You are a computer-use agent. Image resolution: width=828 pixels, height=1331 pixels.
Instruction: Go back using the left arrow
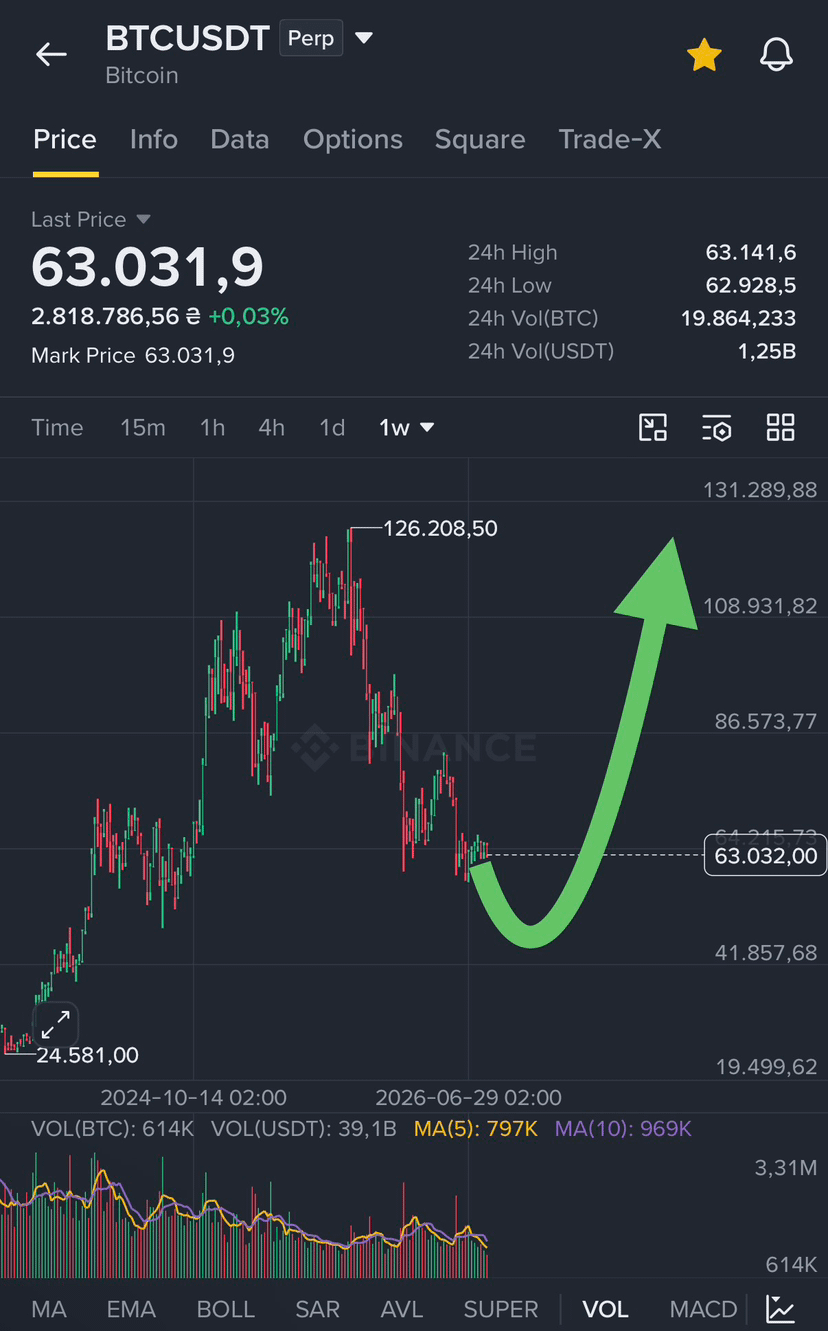(51, 54)
